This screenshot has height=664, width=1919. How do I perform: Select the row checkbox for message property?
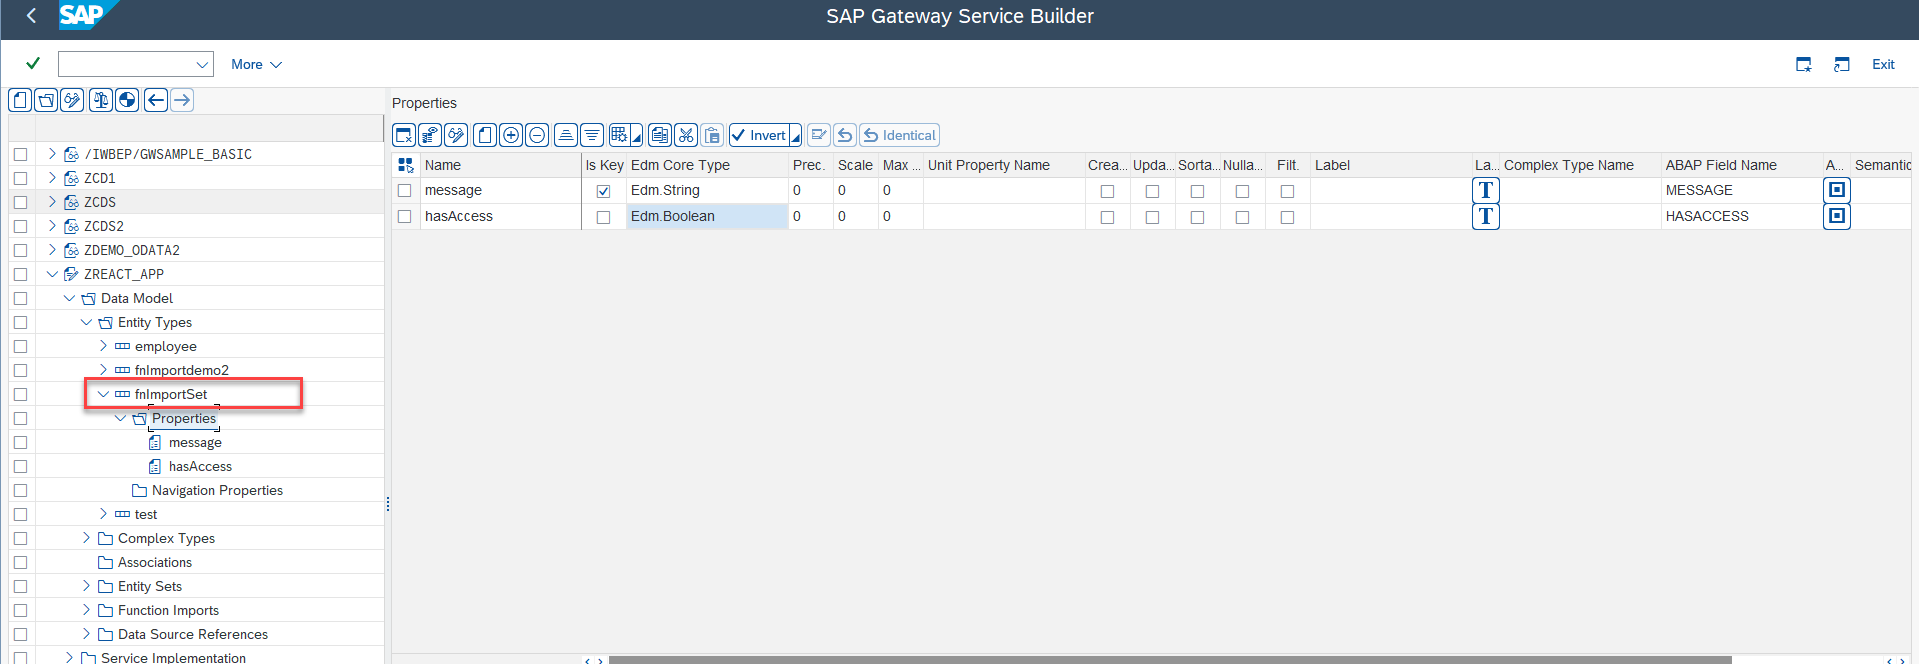(405, 190)
